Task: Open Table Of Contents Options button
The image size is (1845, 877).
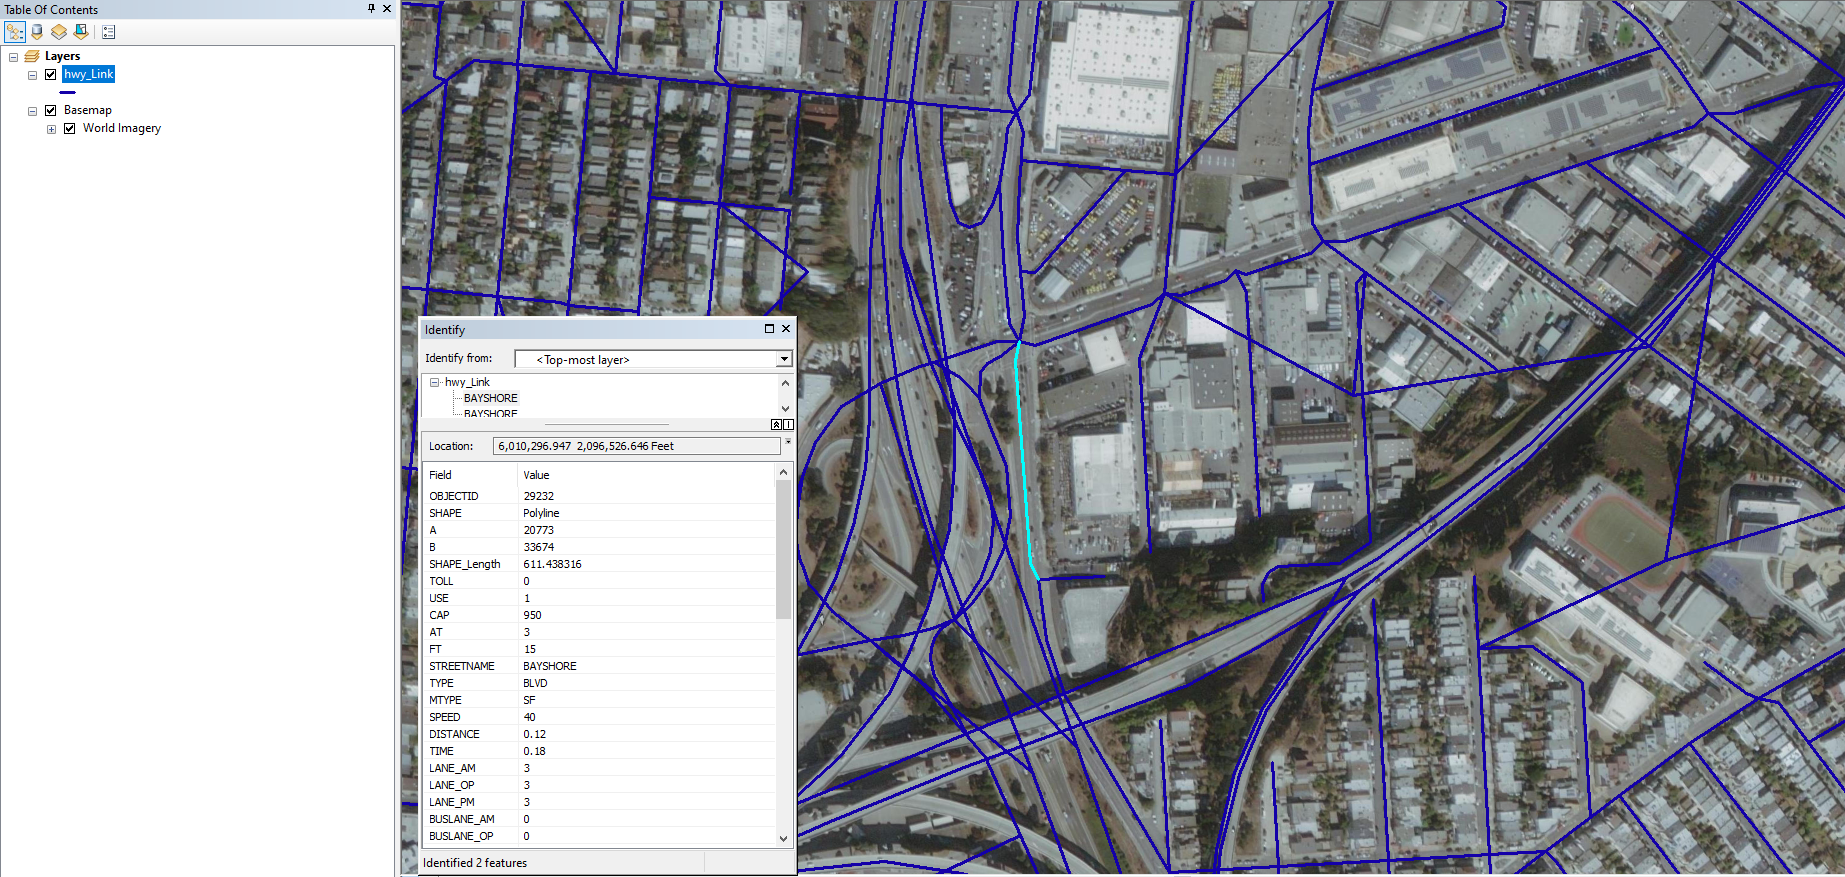Action: coord(108,32)
